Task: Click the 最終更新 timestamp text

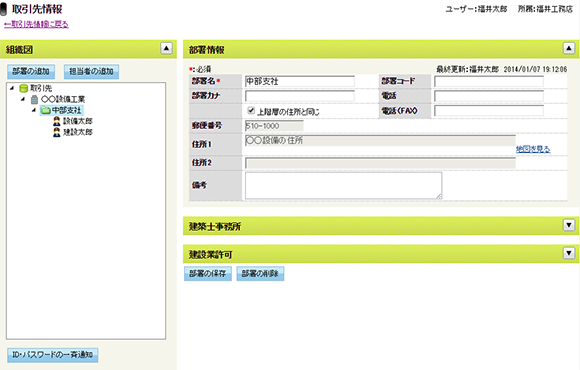Action: tap(502, 69)
